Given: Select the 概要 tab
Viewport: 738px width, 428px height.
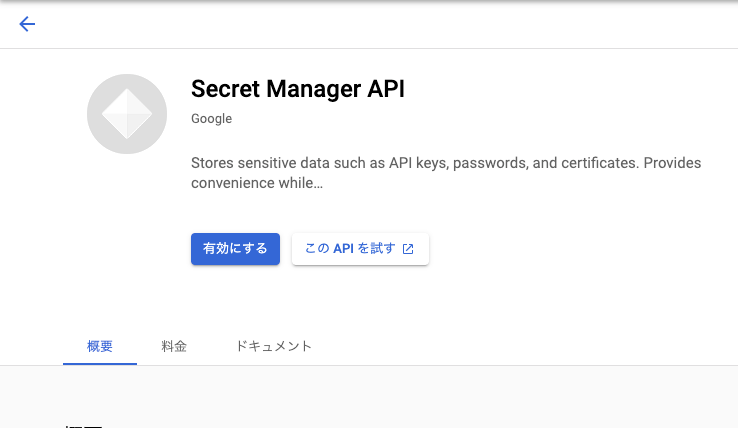Looking at the screenshot, I should tap(100, 346).
